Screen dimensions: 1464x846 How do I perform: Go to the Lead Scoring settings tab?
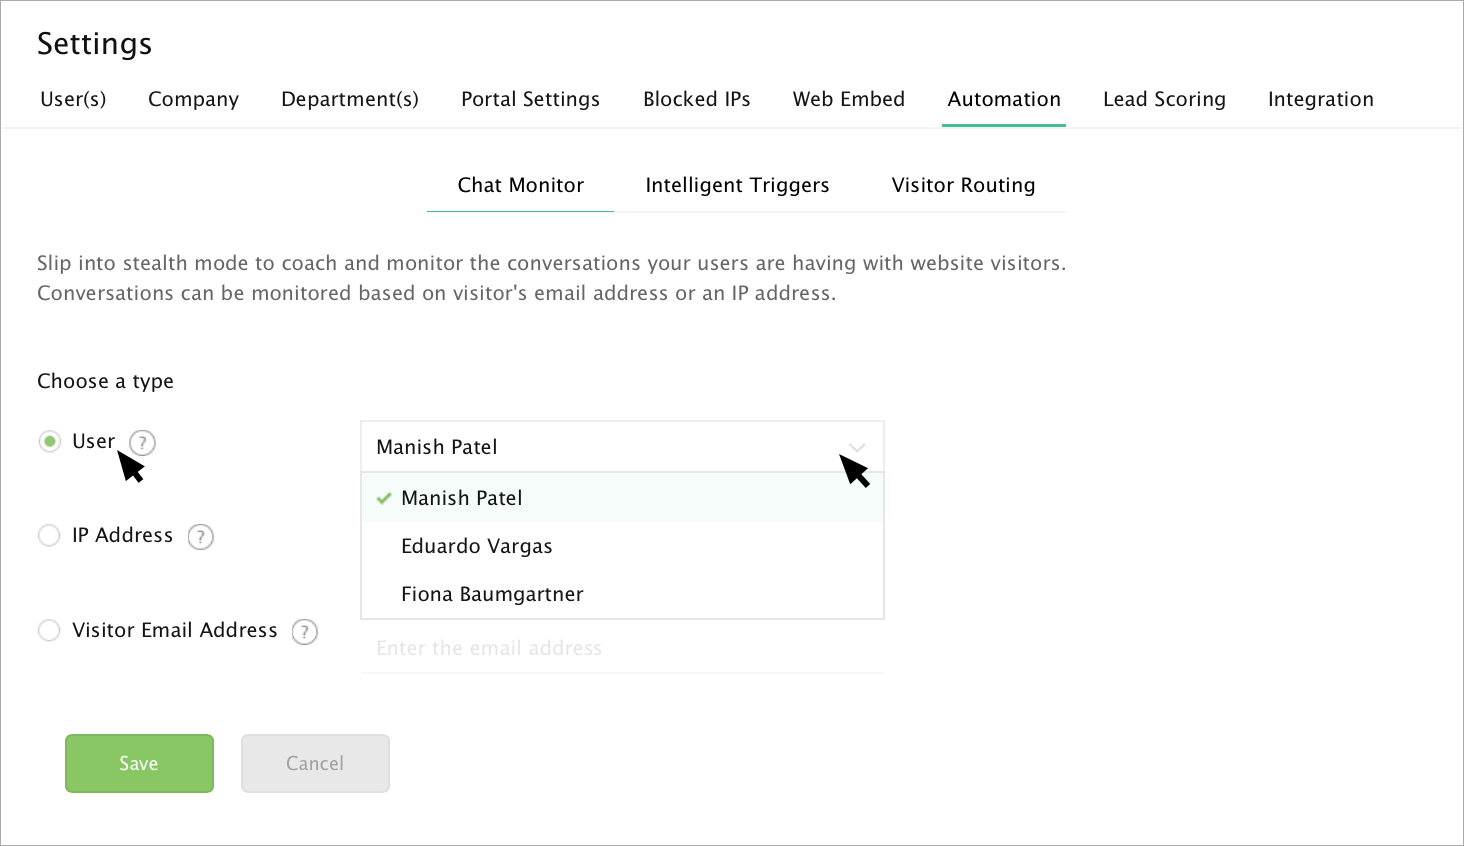click(1164, 99)
